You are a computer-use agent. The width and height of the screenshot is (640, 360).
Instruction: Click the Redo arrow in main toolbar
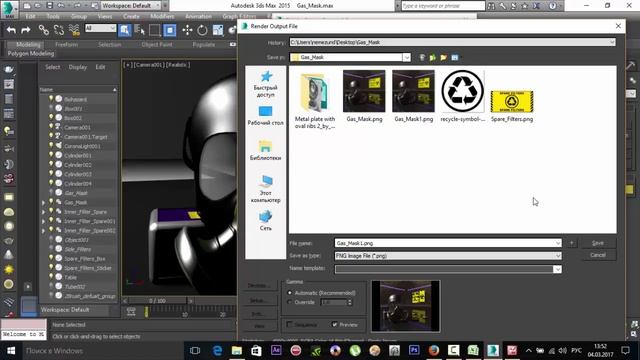[x=26, y=30]
